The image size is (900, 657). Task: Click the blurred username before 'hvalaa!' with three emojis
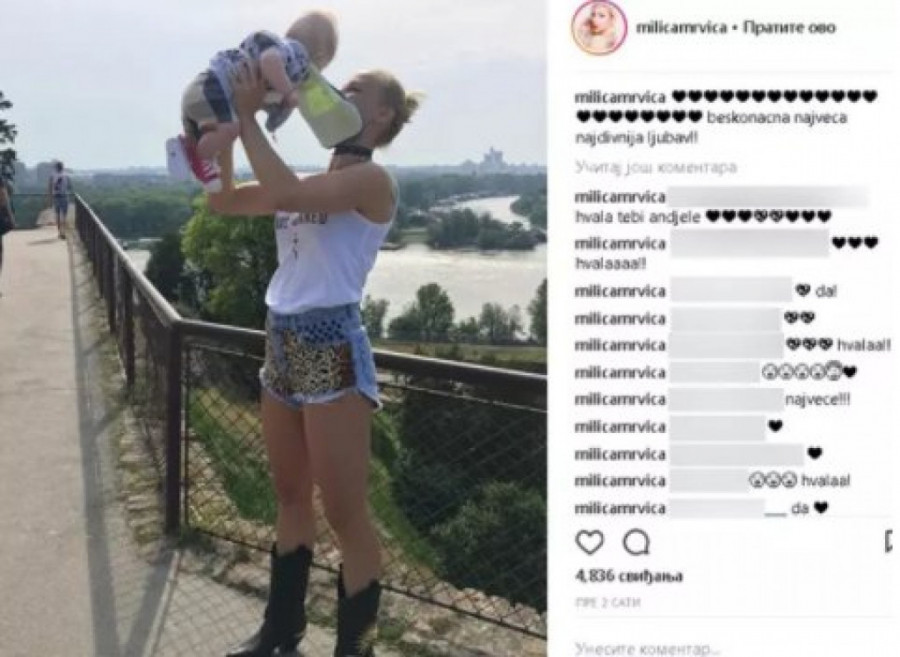point(727,345)
